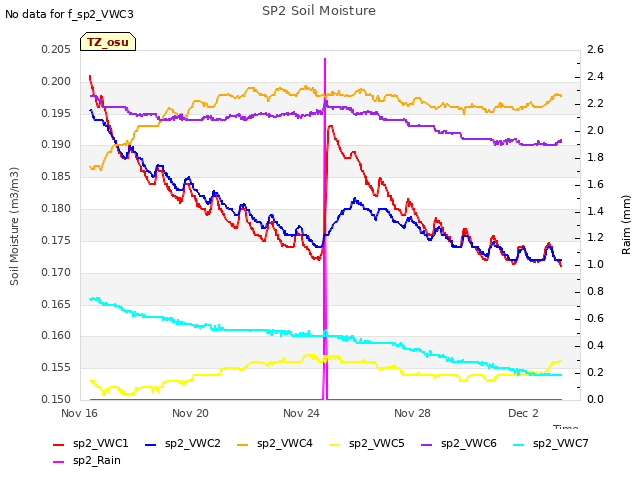The width and height of the screenshot is (640, 480).
Task: Click the magenta sp2_Rain legend swatch
Action: [x=59, y=462]
